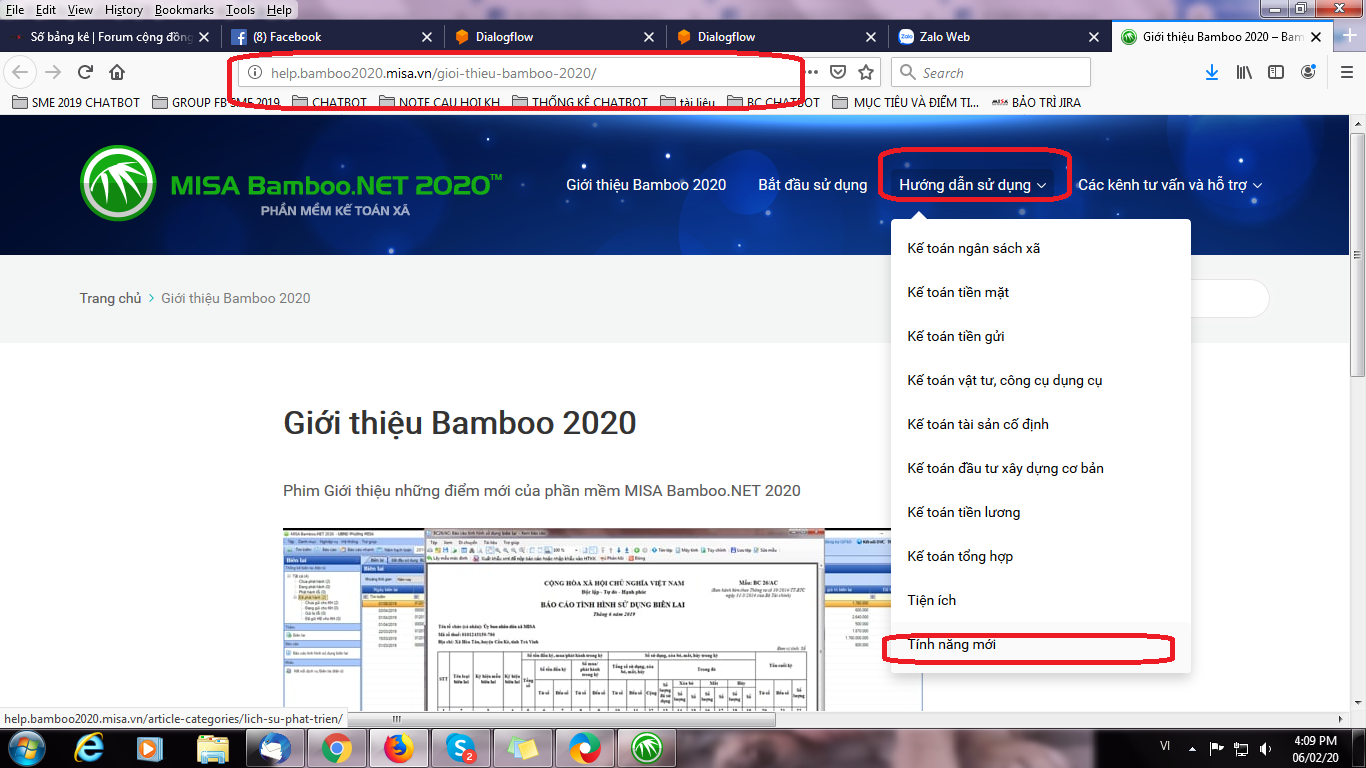
Task: Open the Pocket save icon
Action: coord(839,73)
